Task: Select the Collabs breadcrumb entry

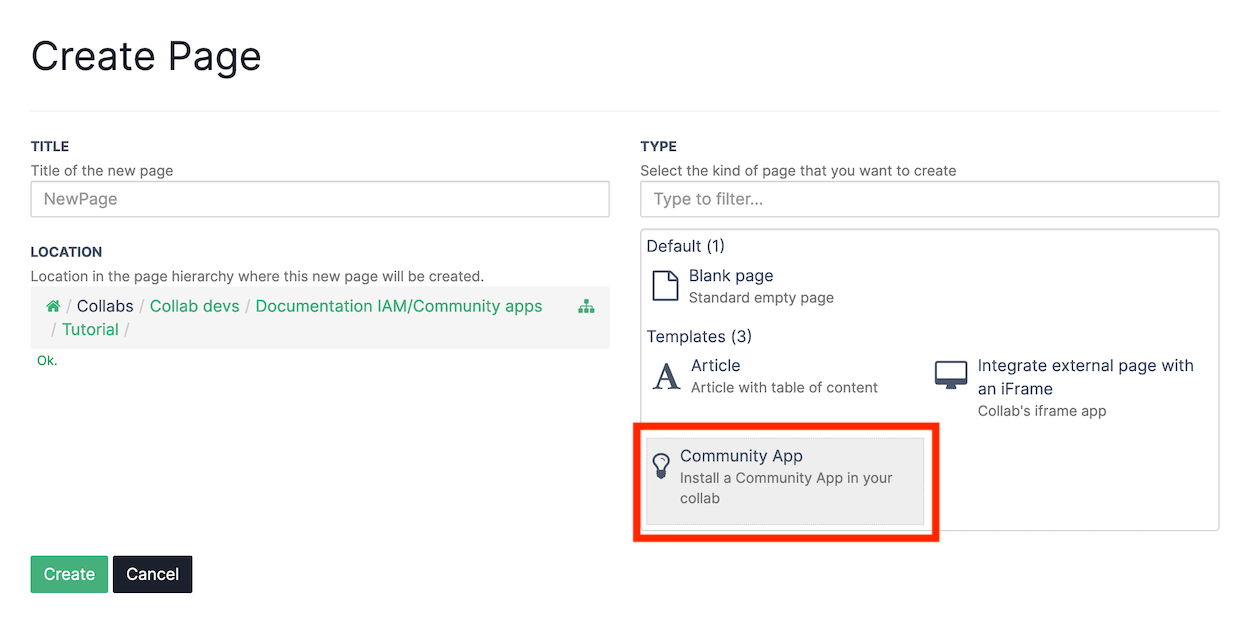Action: pos(105,306)
